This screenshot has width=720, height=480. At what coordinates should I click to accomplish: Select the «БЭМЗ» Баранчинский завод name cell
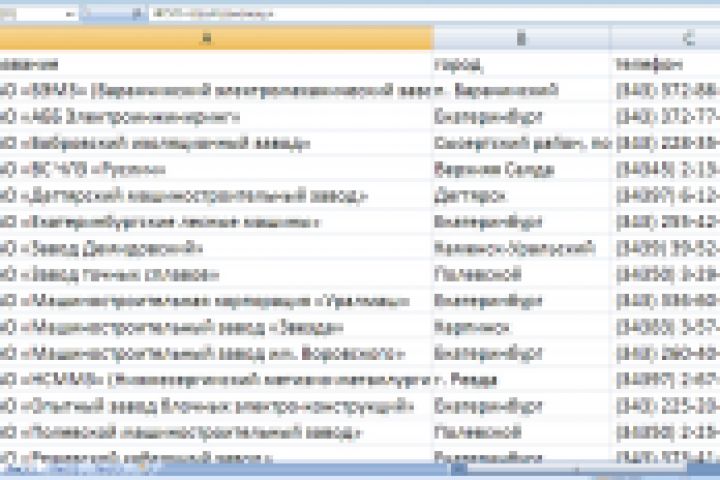tap(216, 90)
